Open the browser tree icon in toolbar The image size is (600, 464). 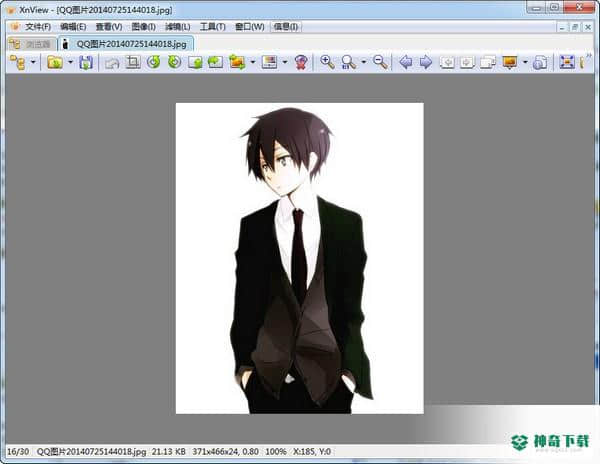pyautogui.click(x=18, y=62)
